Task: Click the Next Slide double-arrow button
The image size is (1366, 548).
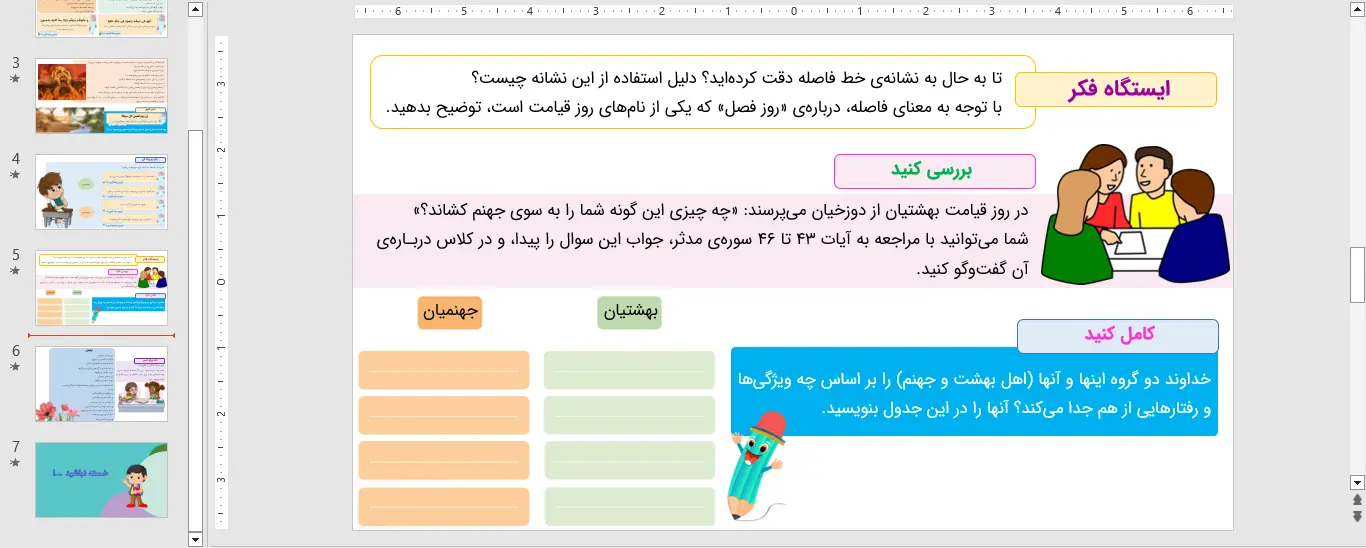Action: (x=1357, y=516)
